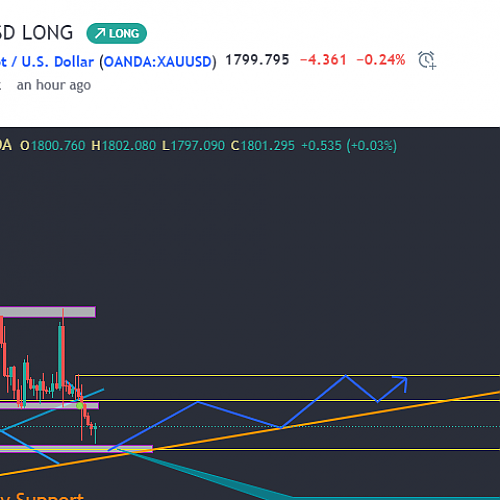Viewport: 500px width, 500px height.
Task: Click the arrow icon inside LONG badge
Action: [x=100, y=33]
